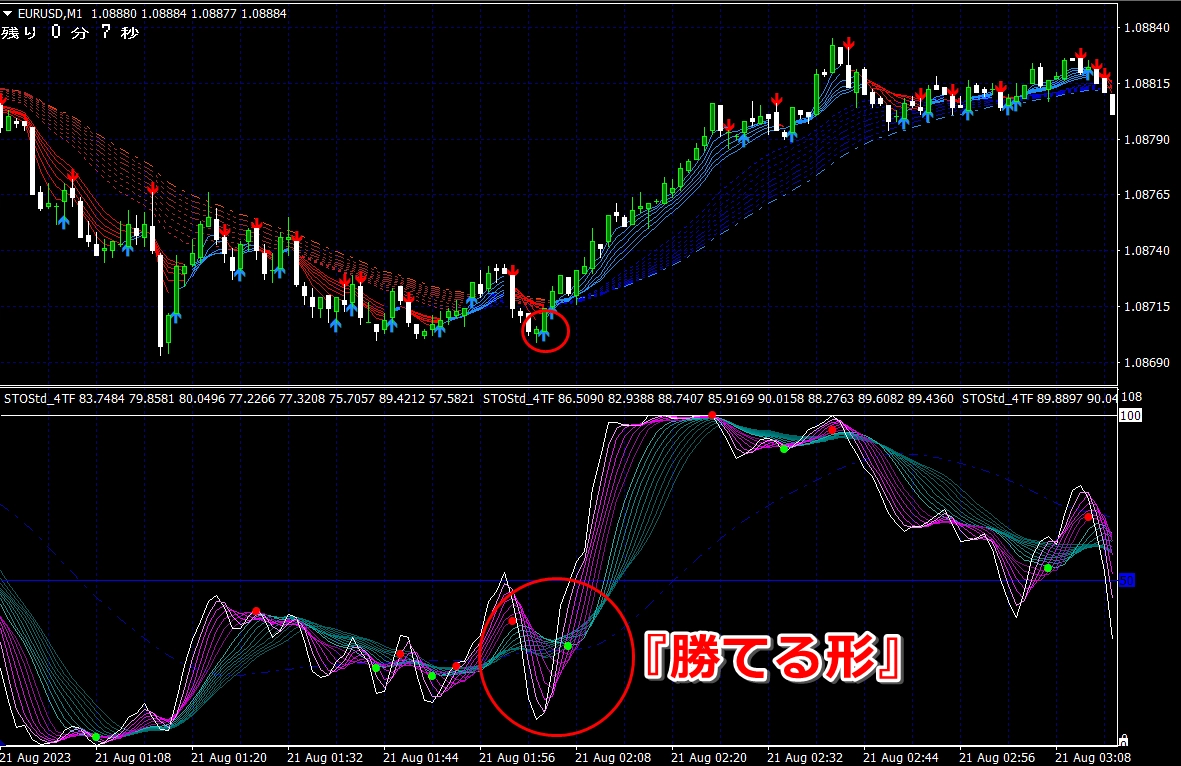The height and width of the screenshot is (766, 1181).
Task: Click the '残り 0 分 7 秒' countdown text
Action: point(70,33)
